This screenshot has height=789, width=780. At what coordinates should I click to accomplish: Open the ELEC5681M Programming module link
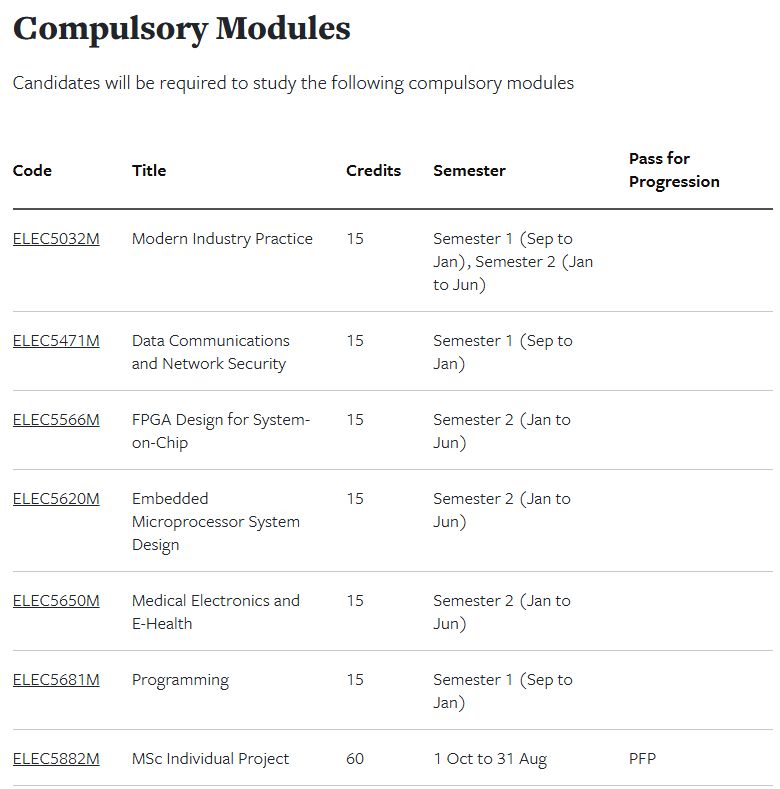[x=56, y=680]
